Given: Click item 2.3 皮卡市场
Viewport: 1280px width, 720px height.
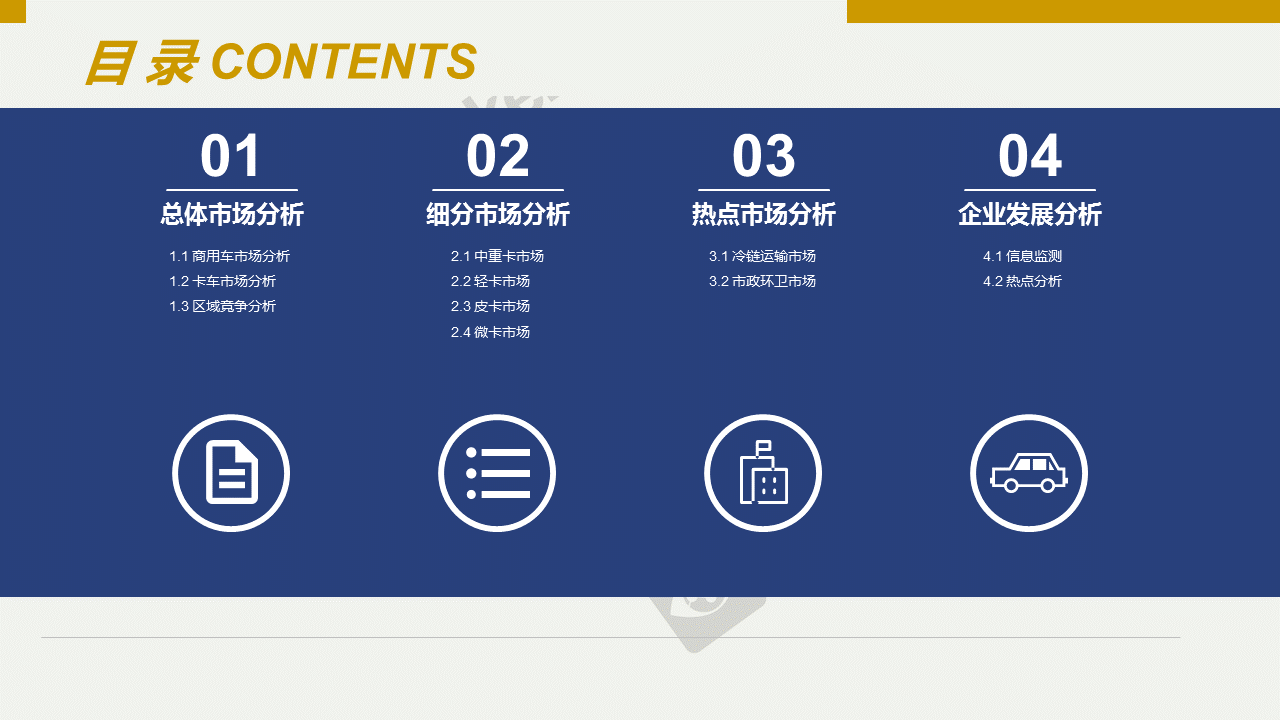Looking at the screenshot, I should (x=490, y=306).
